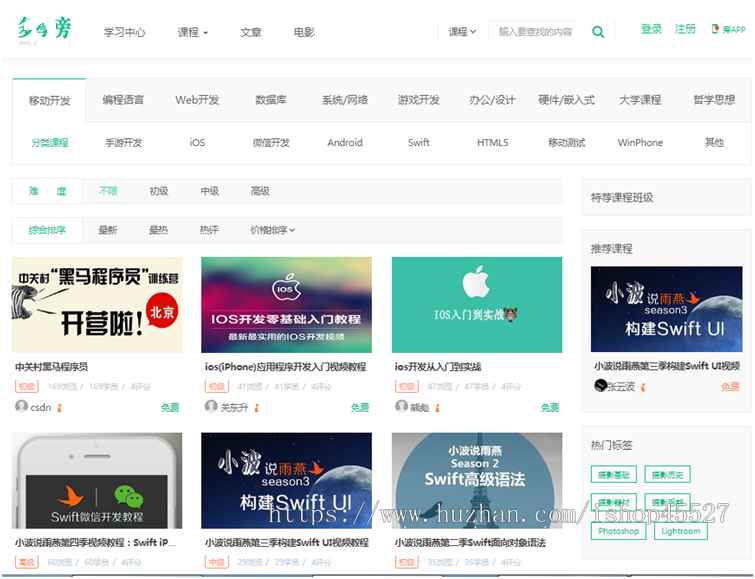Image resolution: width=755 pixels, height=579 pixels.
Task: Set difficulty filter to 中级
Action: pos(209,191)
